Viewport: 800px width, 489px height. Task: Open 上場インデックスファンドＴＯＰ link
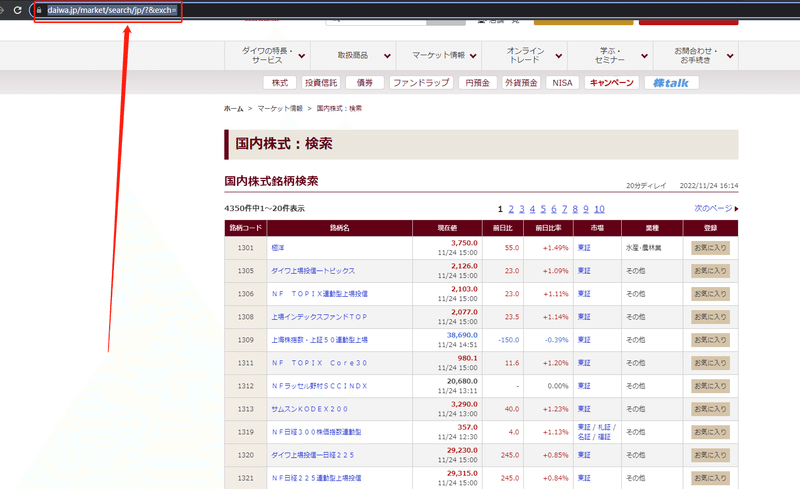point(319,316)
